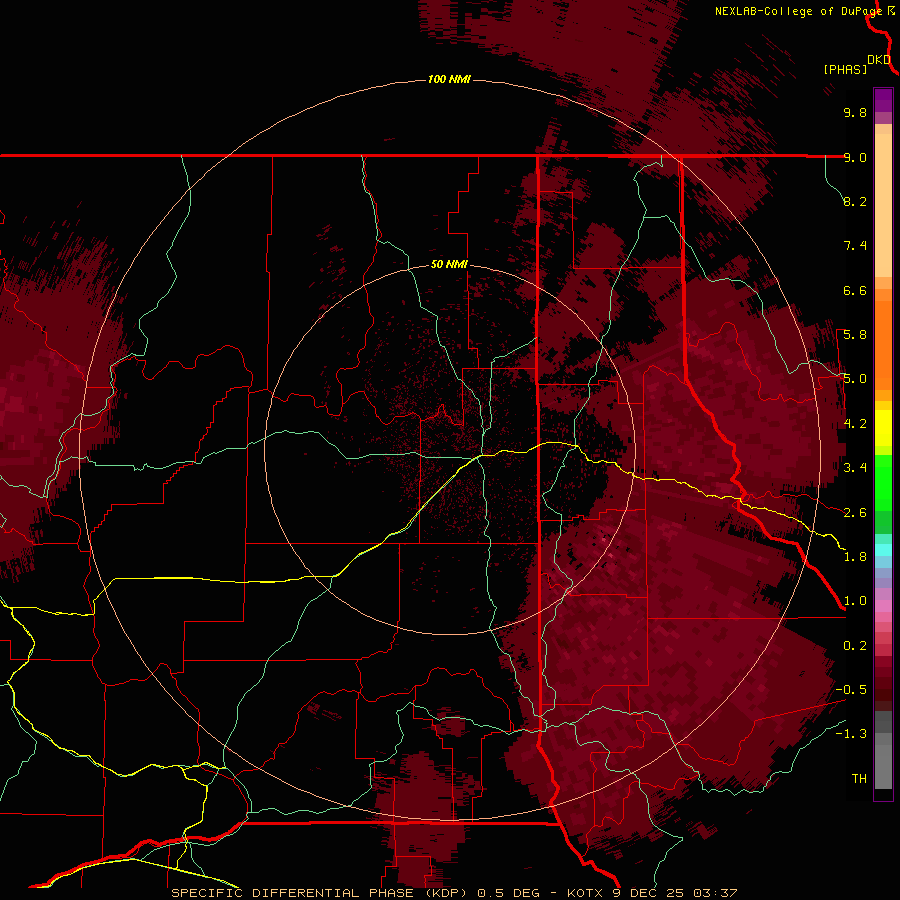This screenshot has width=900, height=900.
Task: Click the 9.0 value on color scale
Action: point(855,157)
